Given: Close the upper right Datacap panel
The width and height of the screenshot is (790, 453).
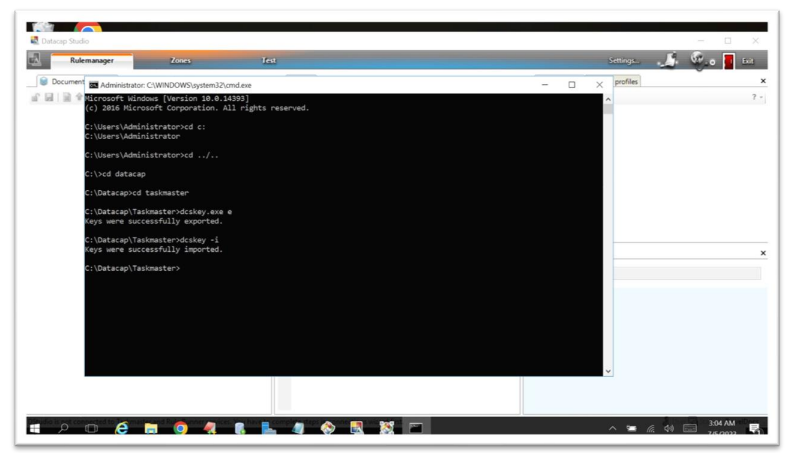Looking at the screenshot, I should (x=763, y=81).
